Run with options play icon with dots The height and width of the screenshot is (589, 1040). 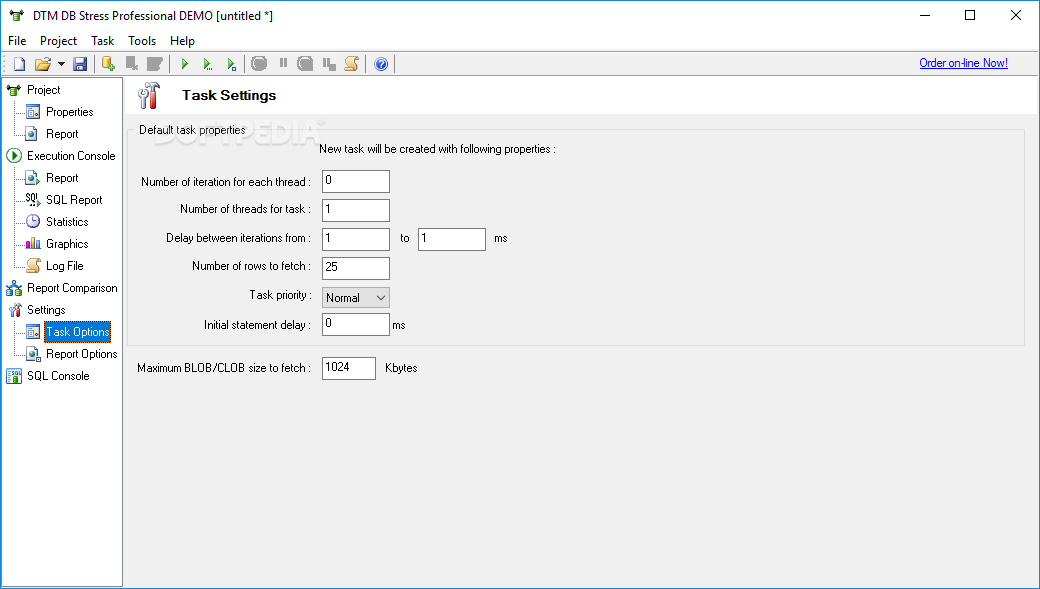(208, 64)
